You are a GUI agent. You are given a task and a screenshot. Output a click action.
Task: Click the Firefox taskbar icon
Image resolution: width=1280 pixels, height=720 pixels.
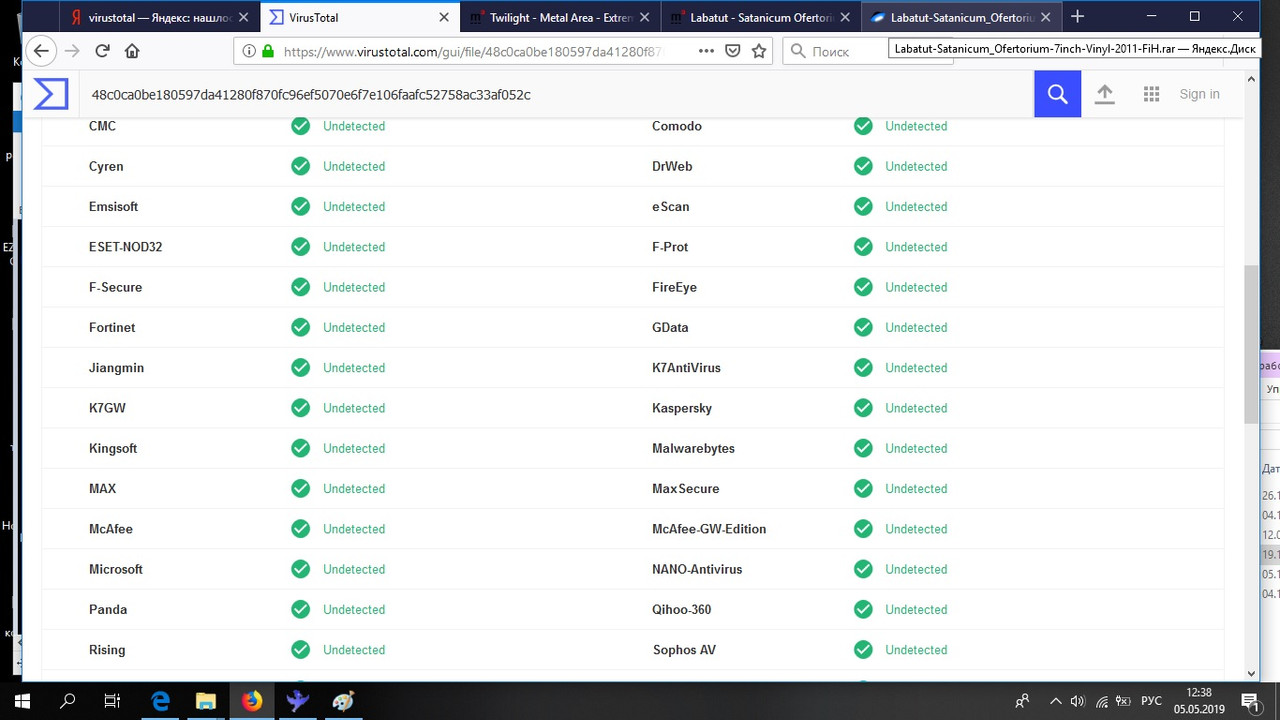tap(252, 701)
